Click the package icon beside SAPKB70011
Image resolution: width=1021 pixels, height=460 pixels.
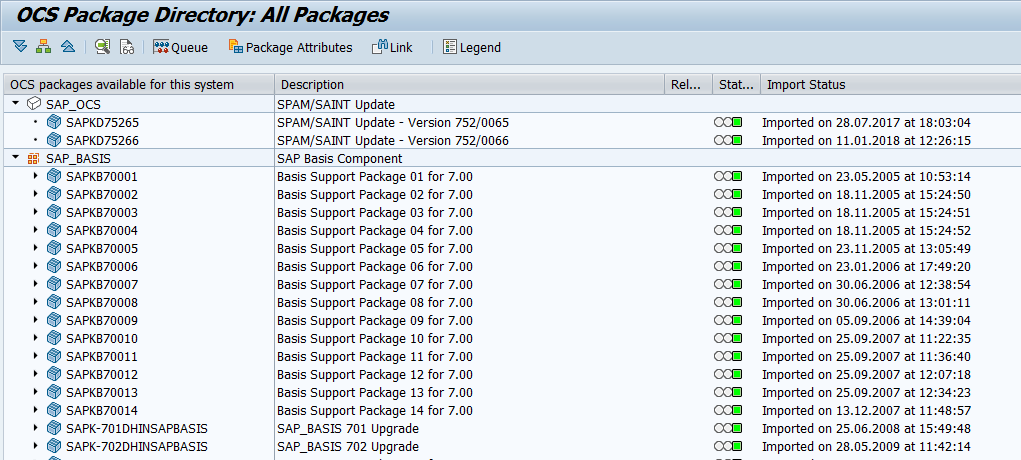click(53, 357)
